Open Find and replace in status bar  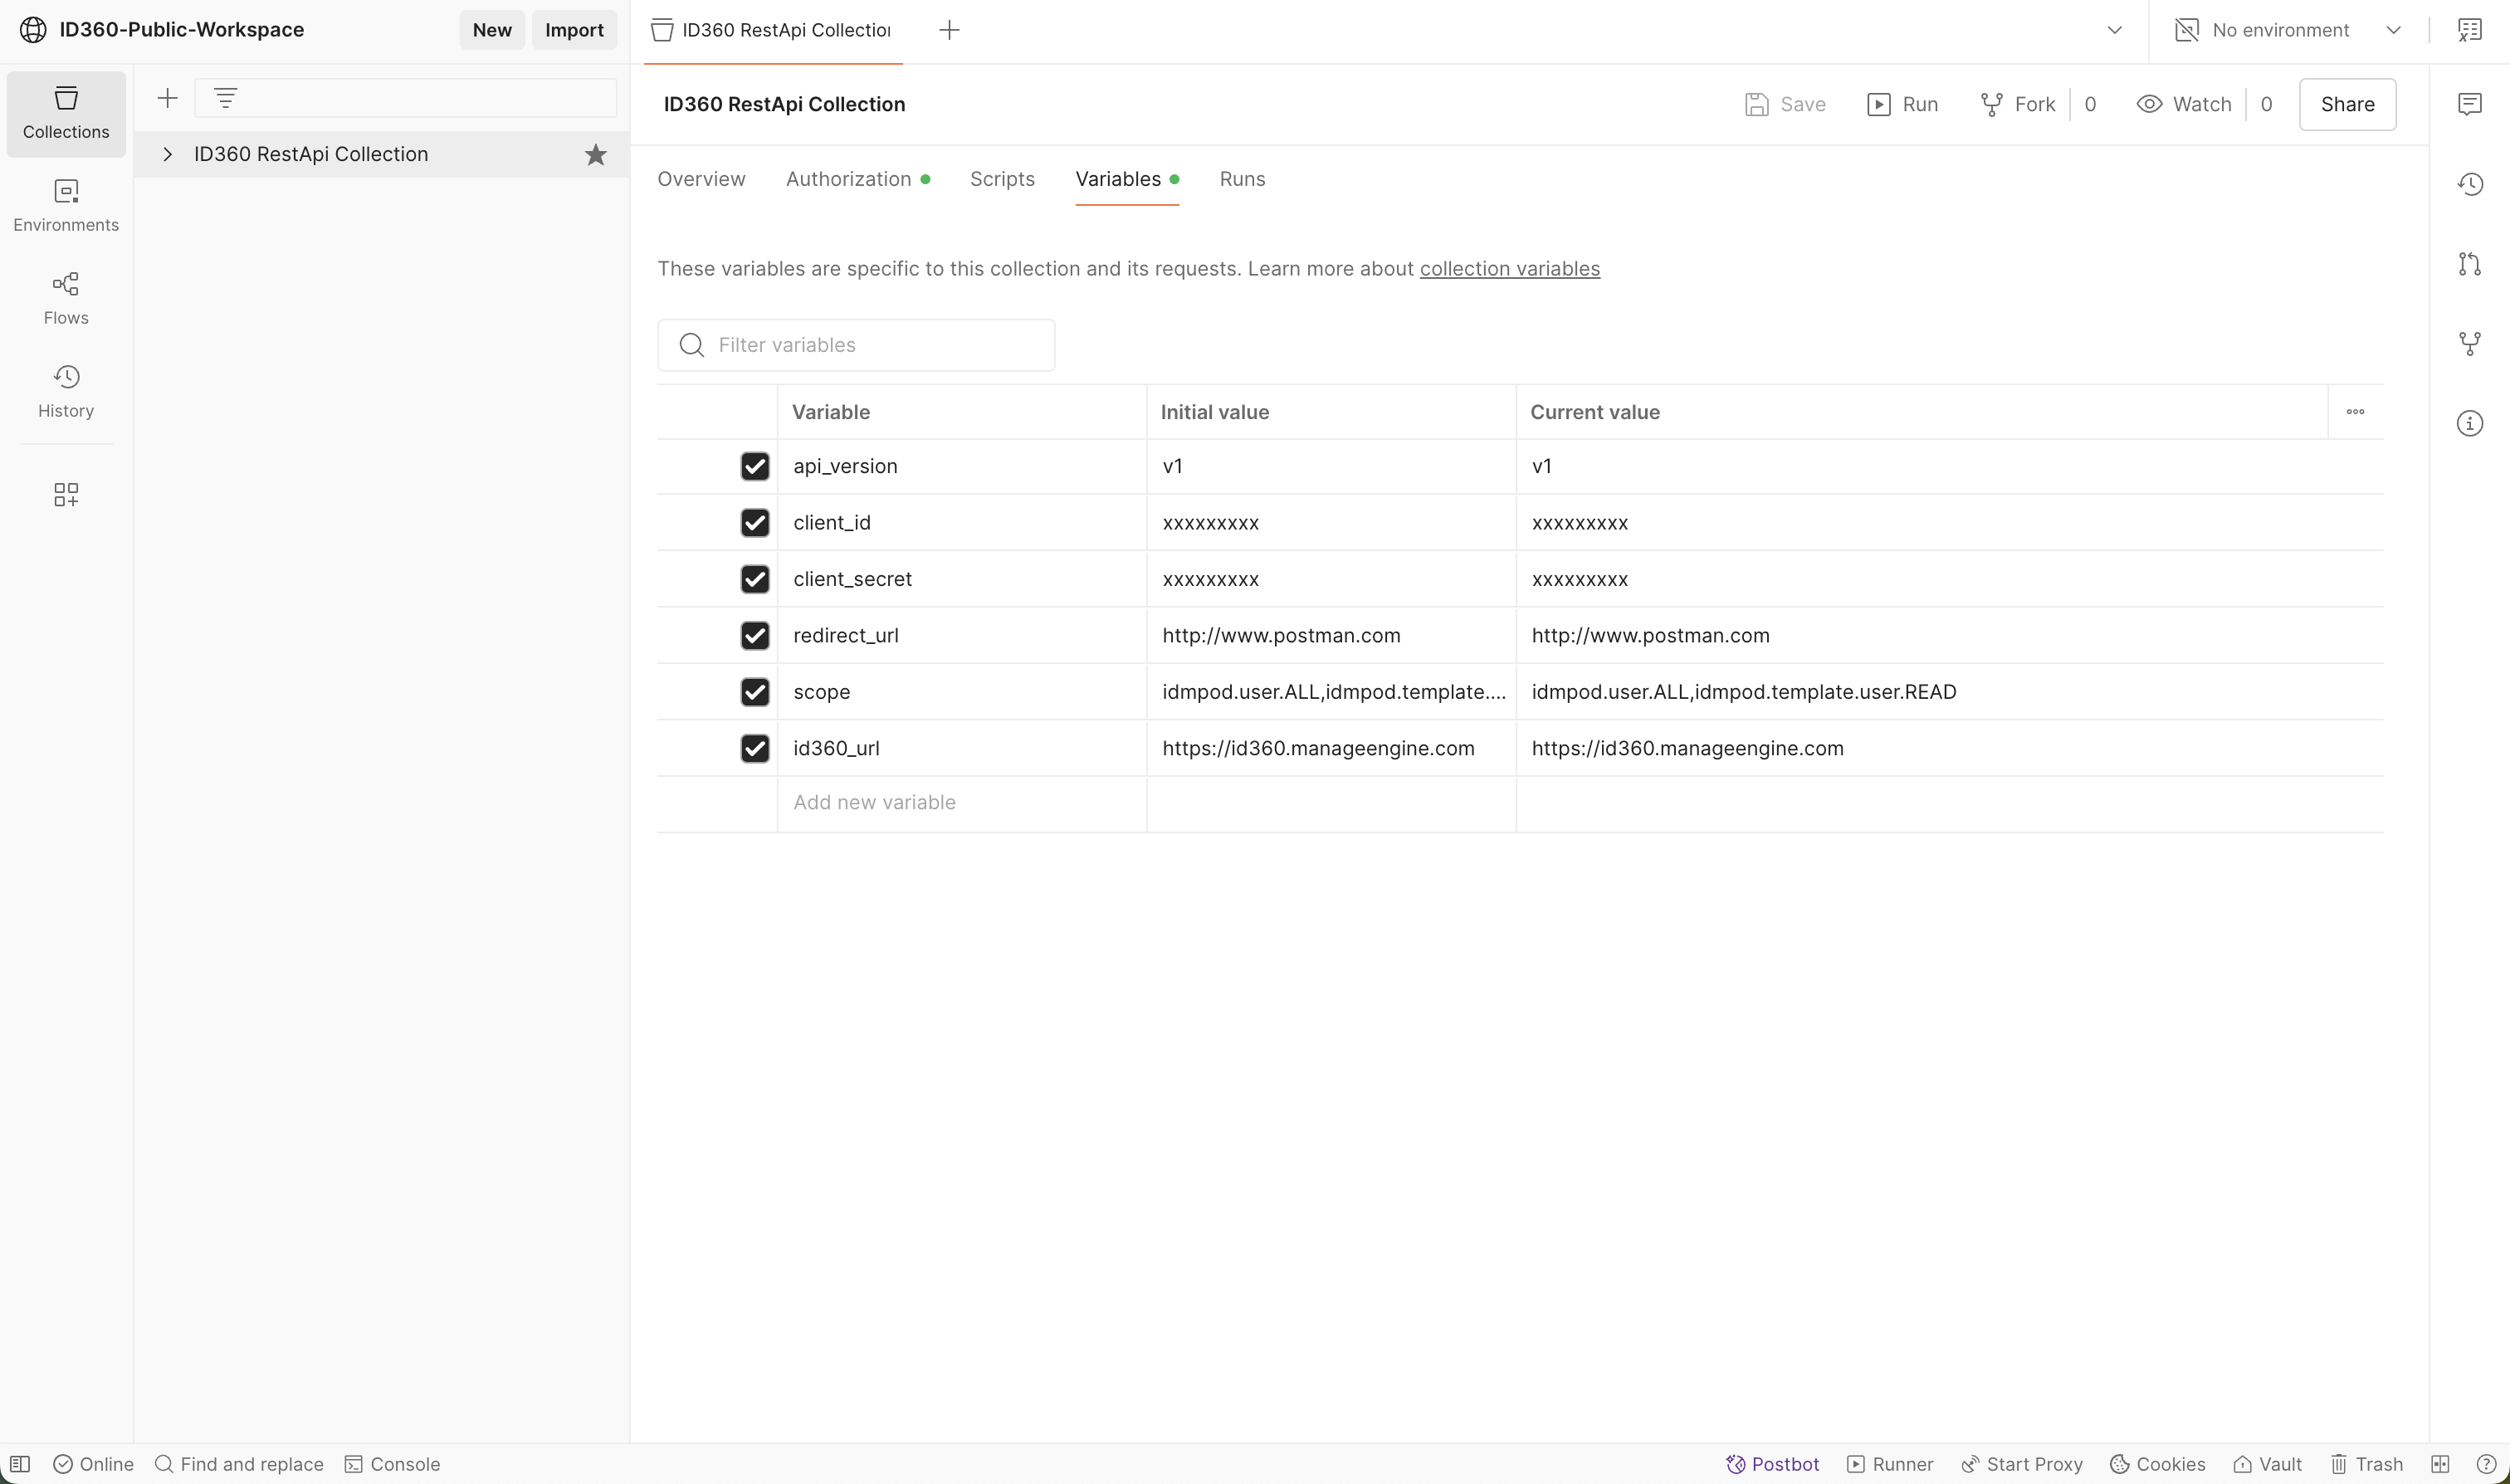pos(239,1464)
